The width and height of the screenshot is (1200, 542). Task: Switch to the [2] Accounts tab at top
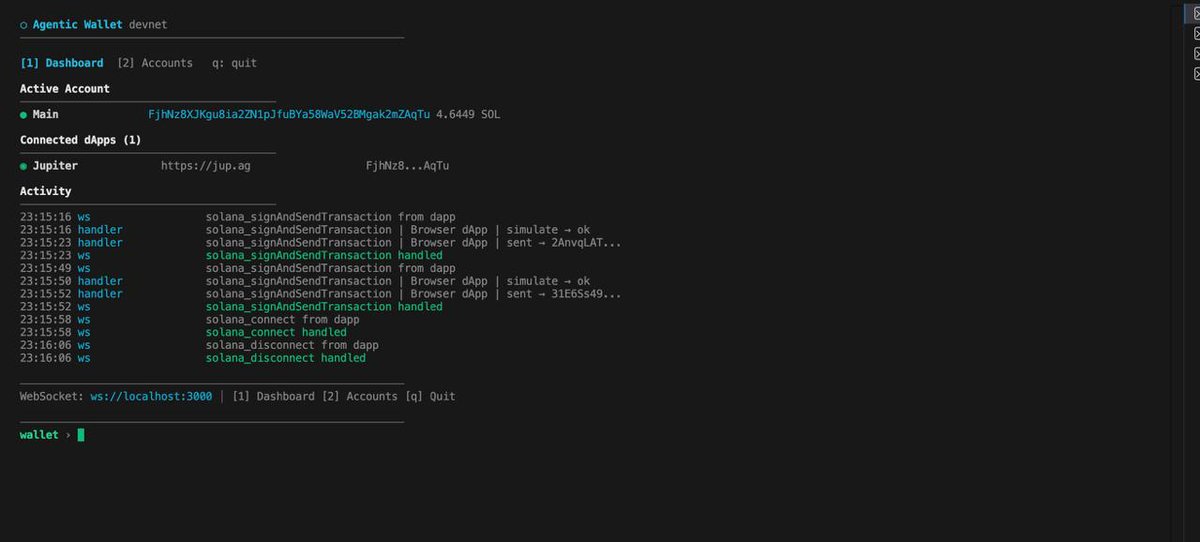point(155,63)
